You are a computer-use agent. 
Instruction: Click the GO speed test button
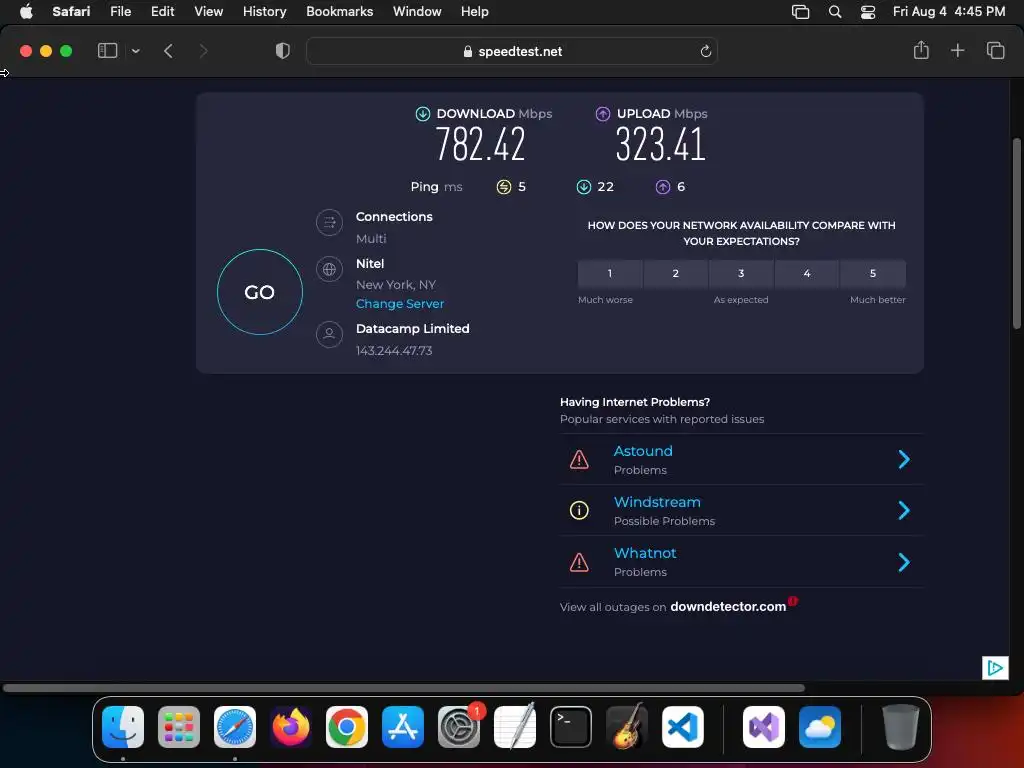click(260, 292)
